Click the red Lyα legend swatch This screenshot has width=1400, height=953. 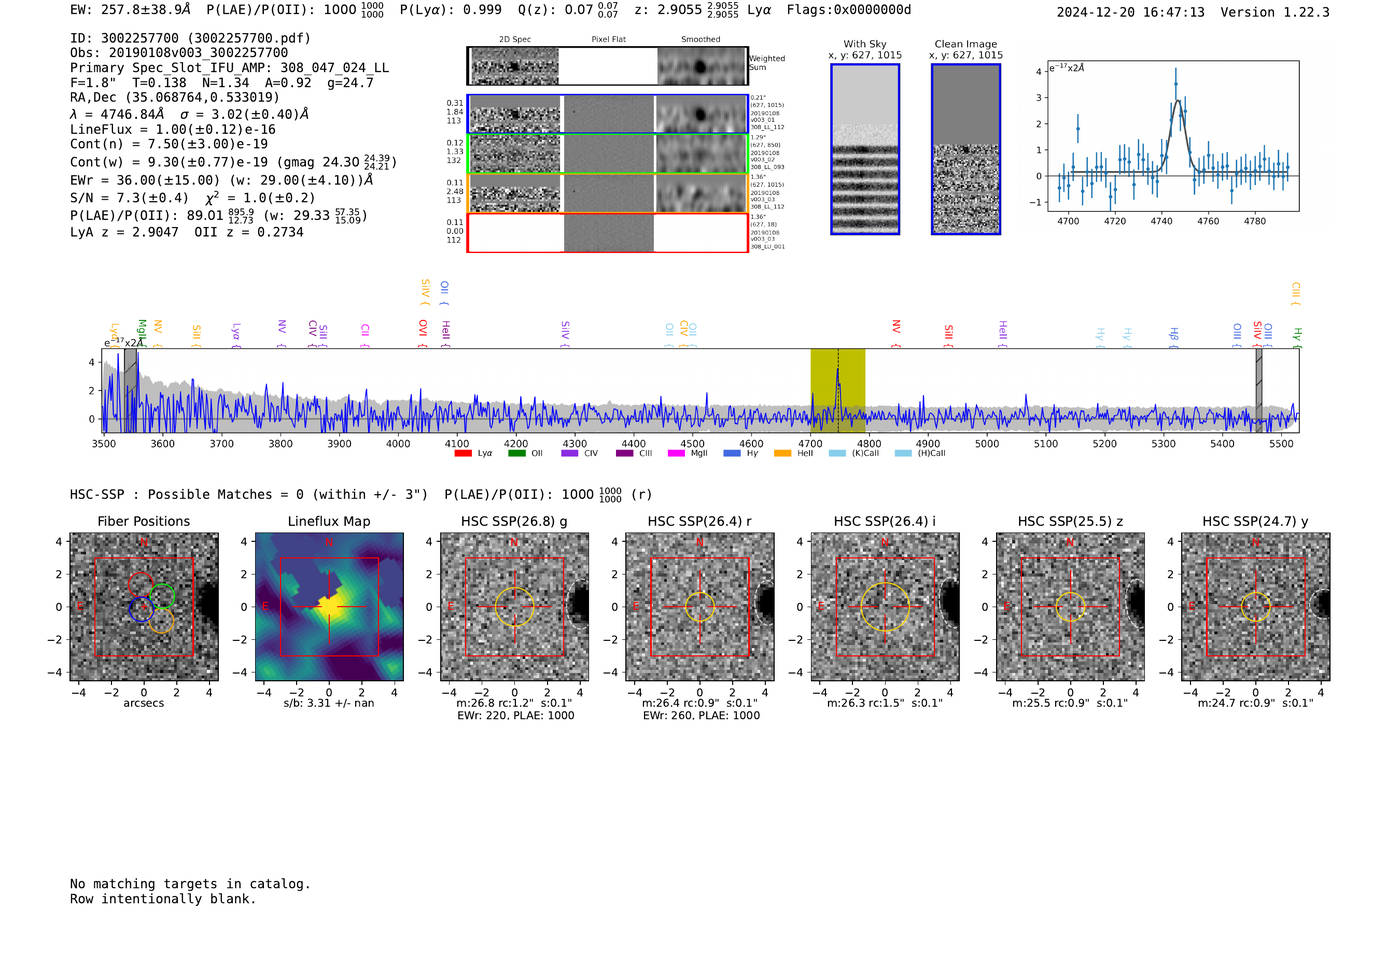[463, 454]
